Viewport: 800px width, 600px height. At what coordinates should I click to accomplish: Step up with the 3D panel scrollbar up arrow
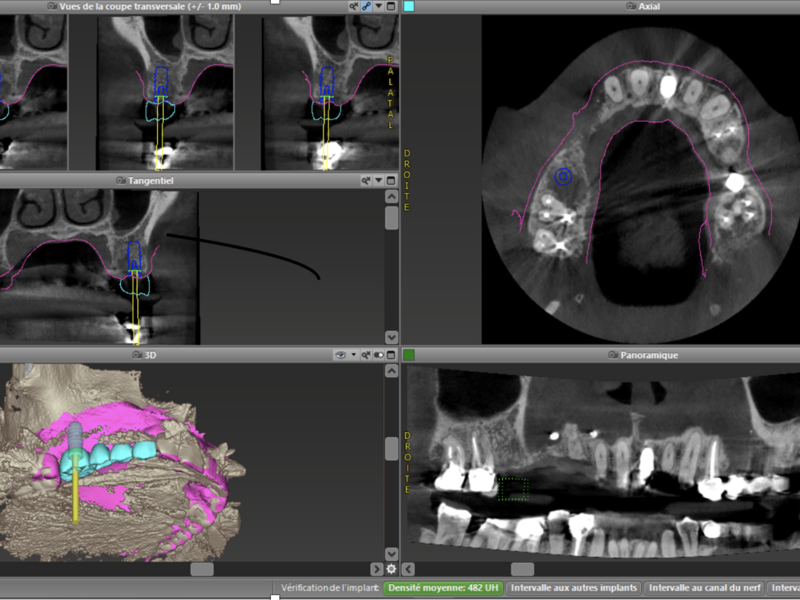tap(391, 371)
